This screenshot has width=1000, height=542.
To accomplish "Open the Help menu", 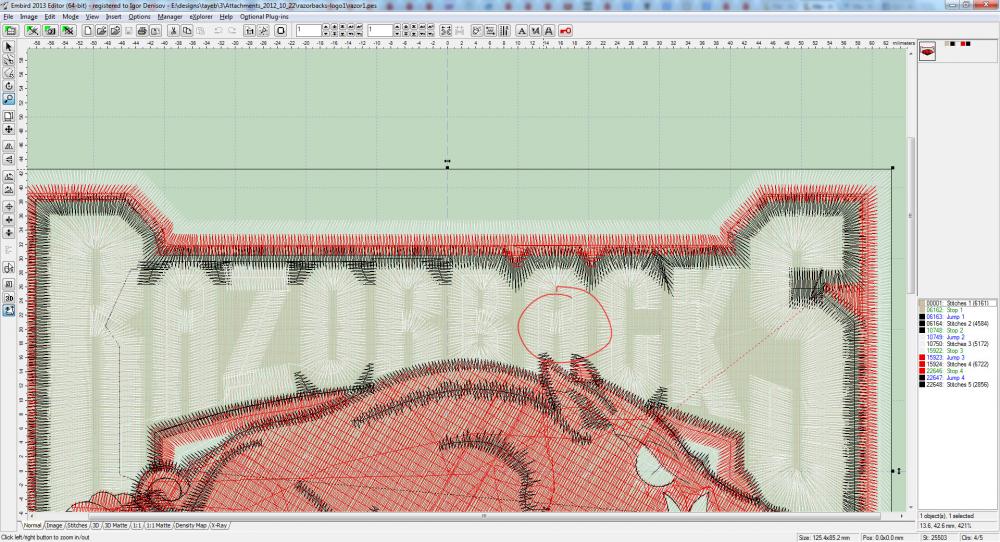I will 226,17.
